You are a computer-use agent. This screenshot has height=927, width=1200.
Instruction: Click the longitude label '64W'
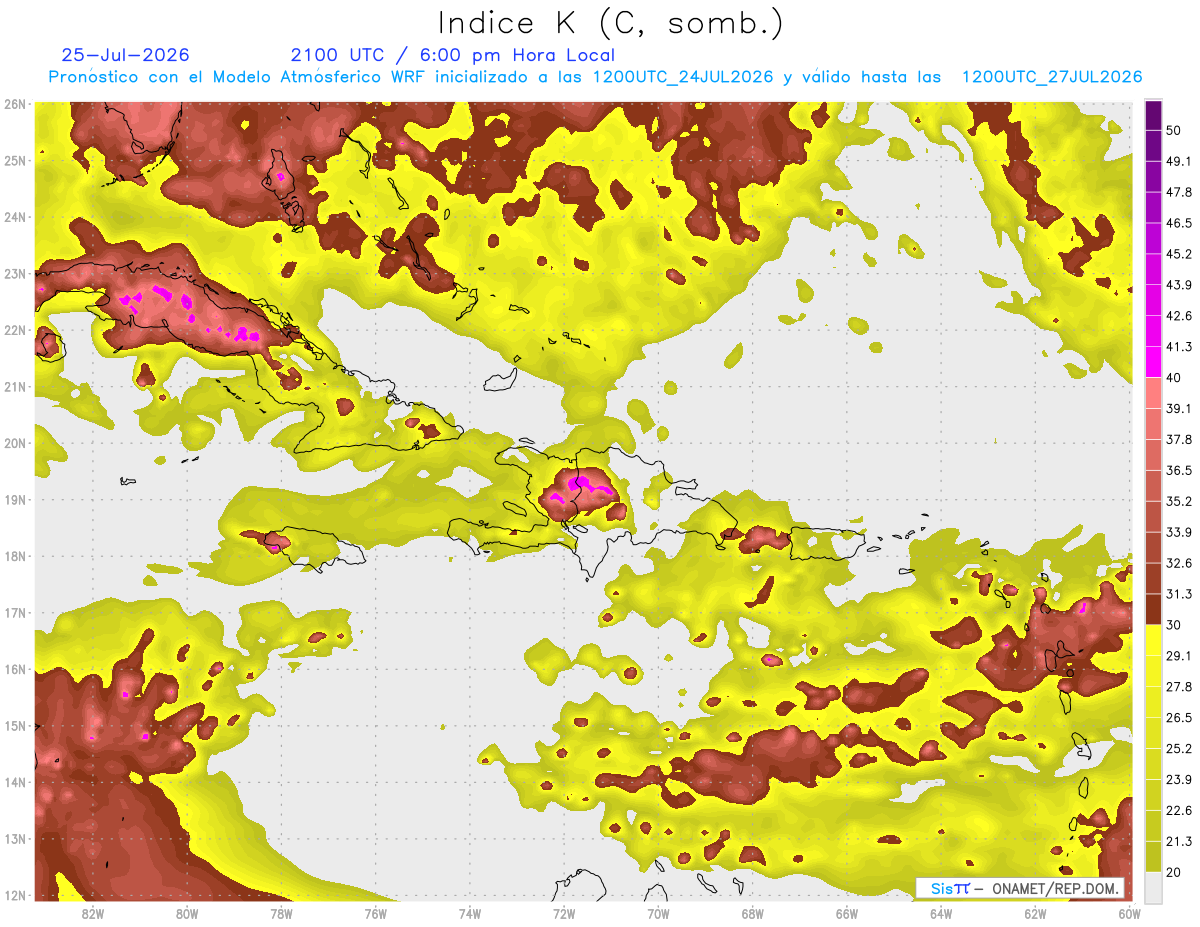(941, 913)
